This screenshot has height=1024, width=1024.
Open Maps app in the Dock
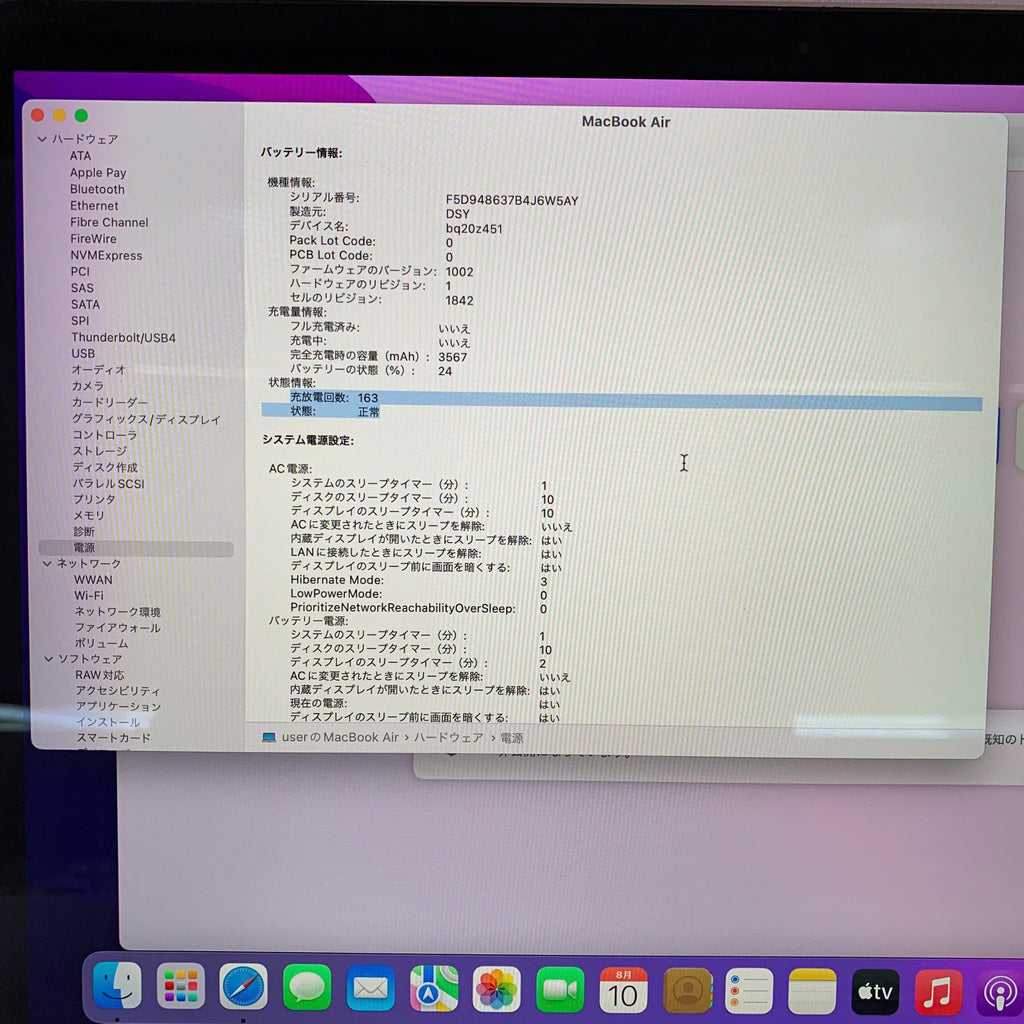pyautogui.click(x=434, y=989)
